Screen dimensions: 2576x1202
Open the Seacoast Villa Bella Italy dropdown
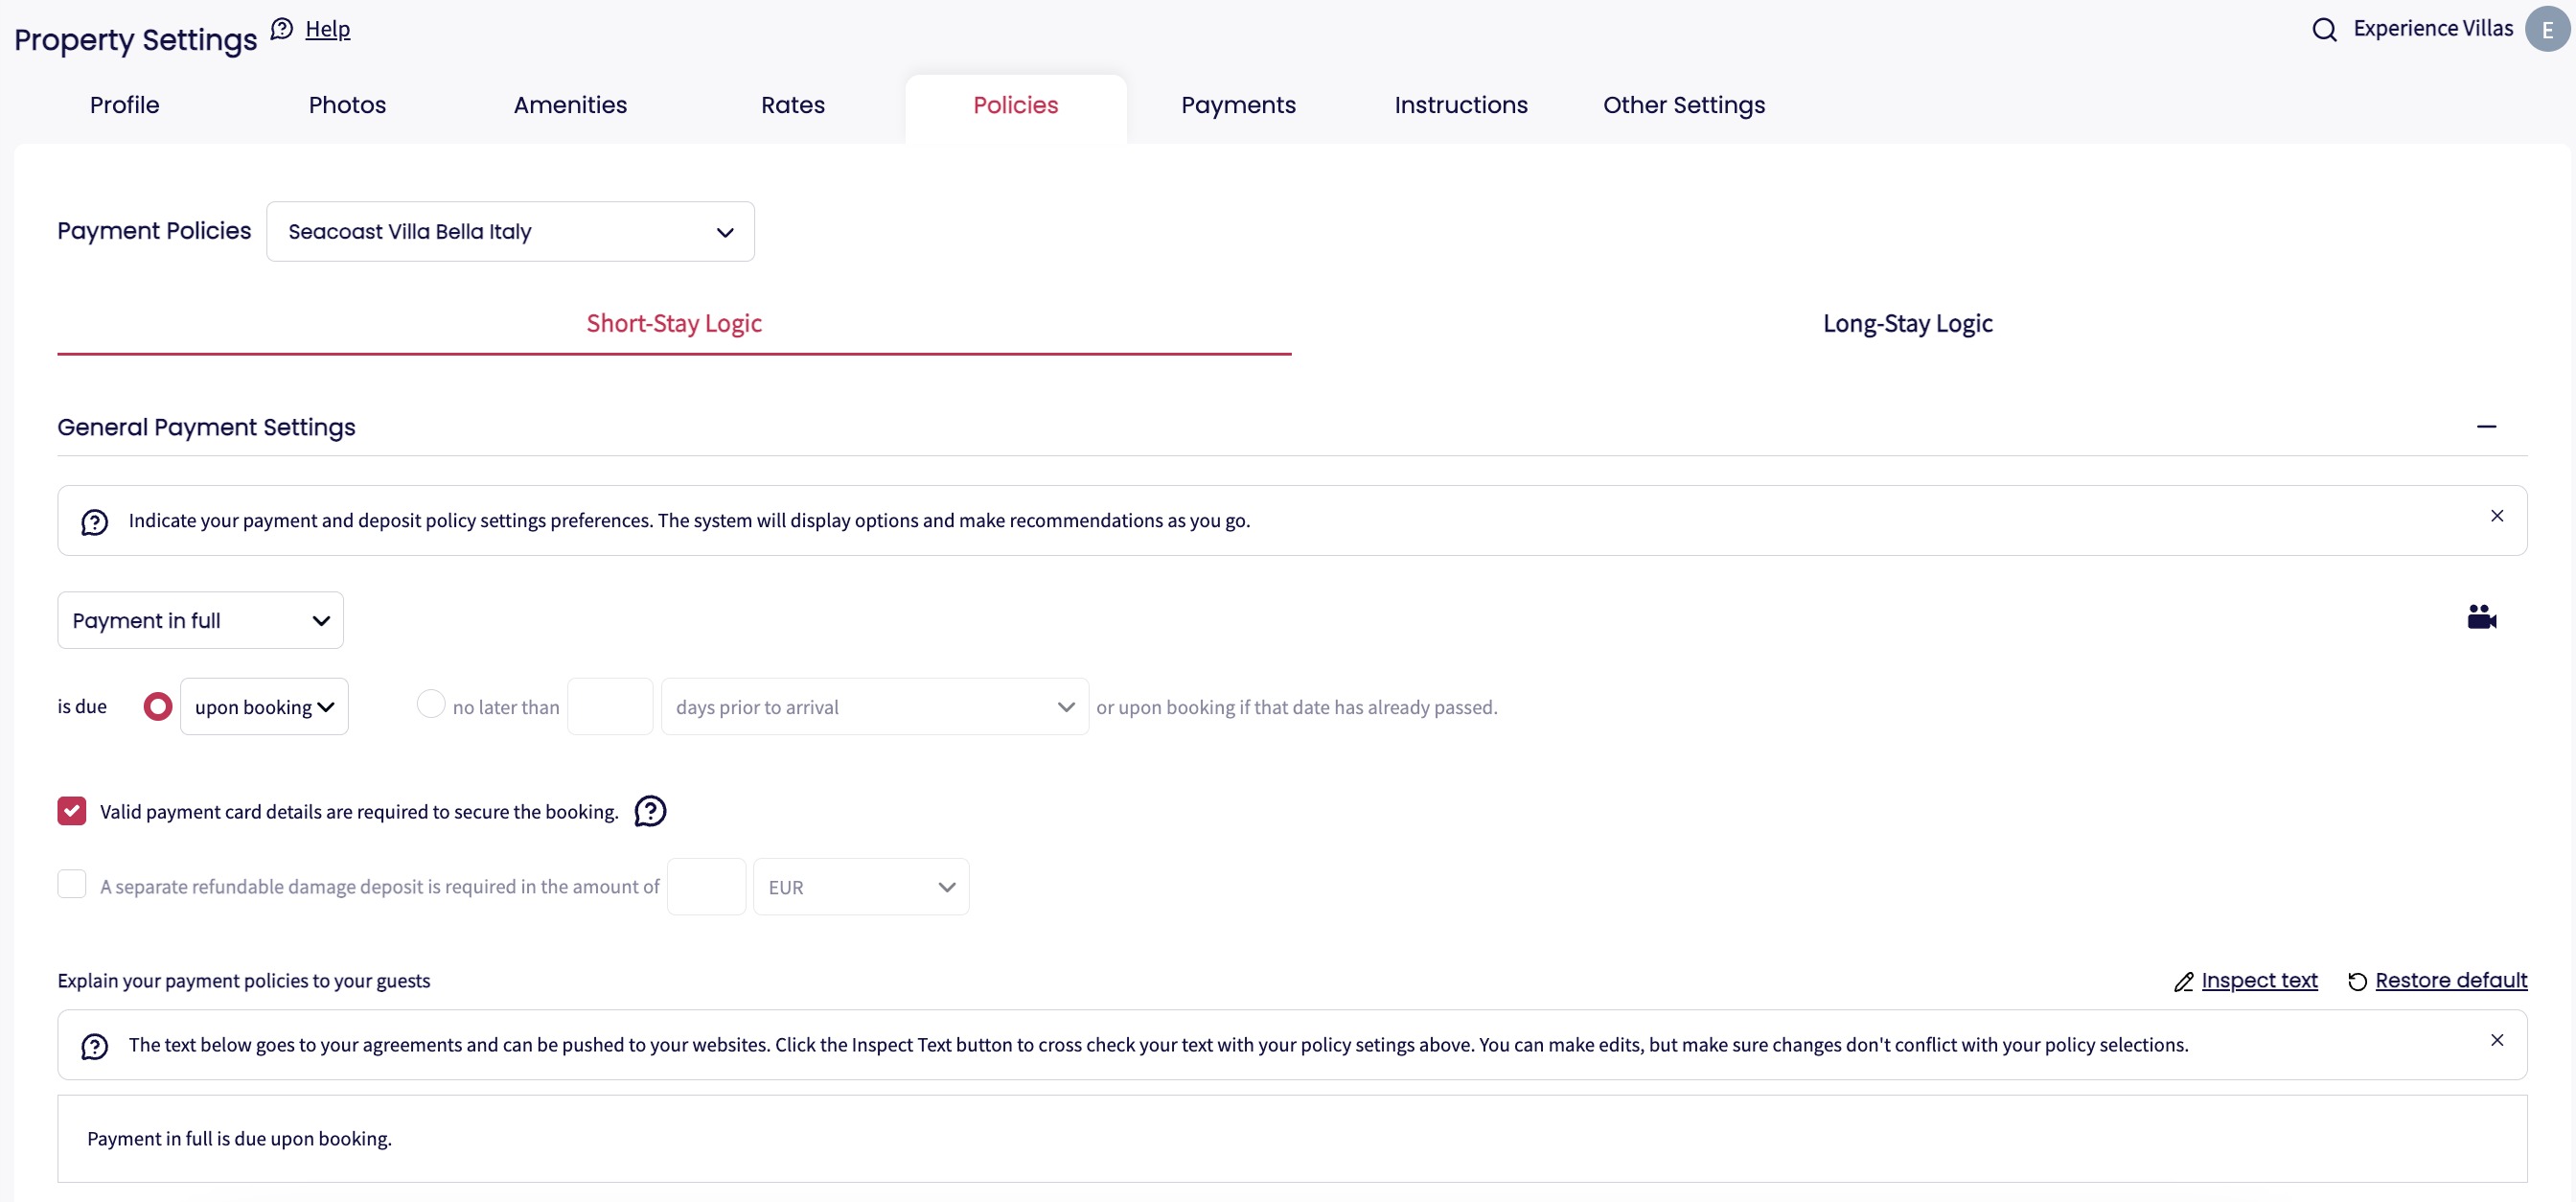click(x=510, y=232)
